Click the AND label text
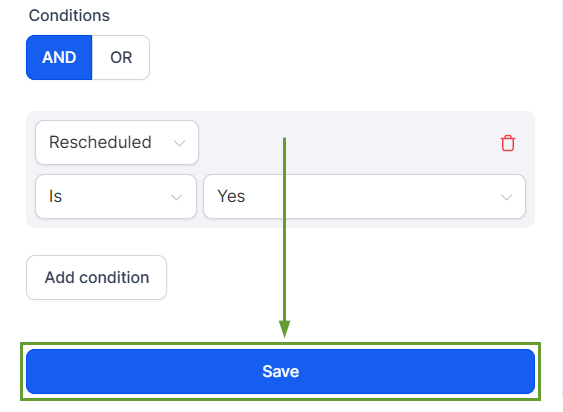Viewport: 563px width, 412px height. [59, 57]
